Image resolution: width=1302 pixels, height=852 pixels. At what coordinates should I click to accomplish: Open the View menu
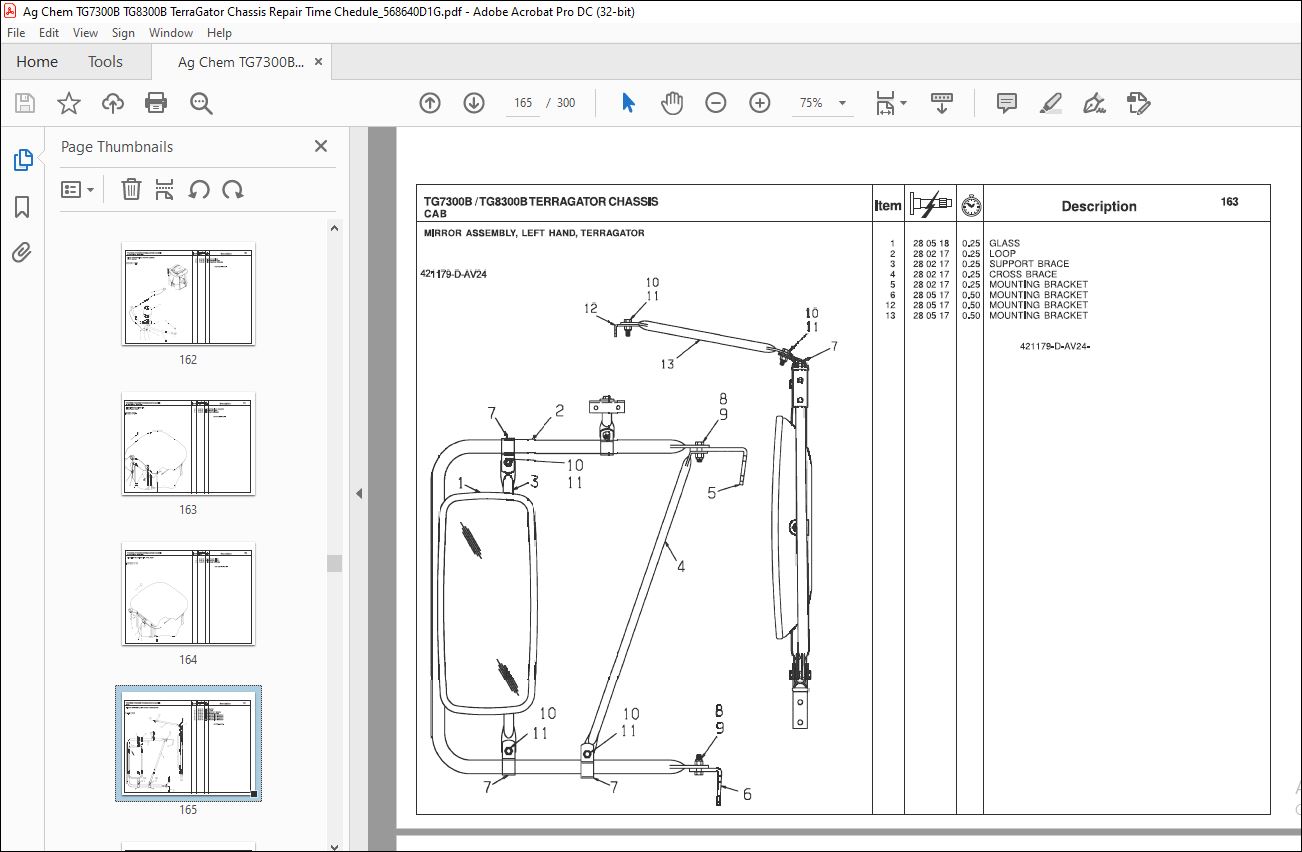tap(86, 33)
